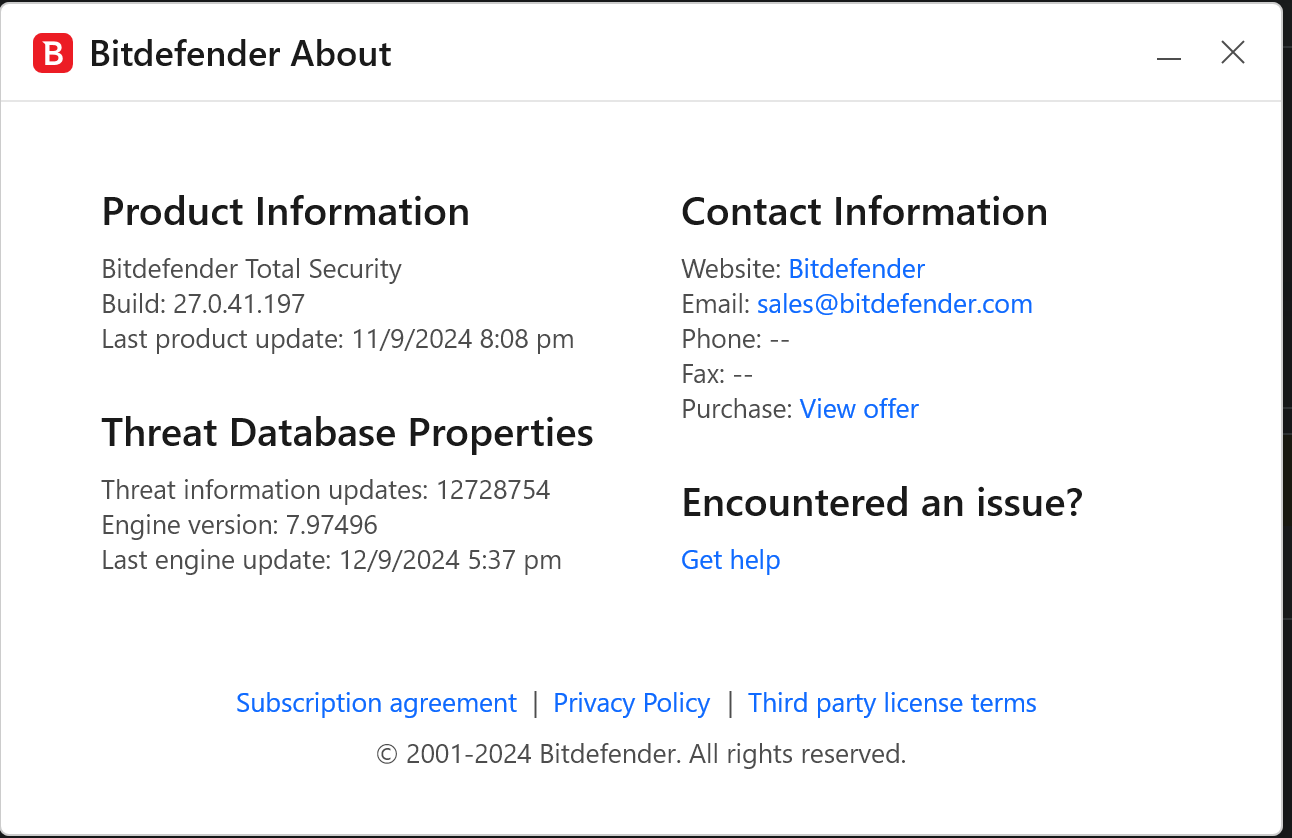Viewport: 1292px width, 838px height.
Task: Click the Build 27.0.41.197 text
Action: (203, 304)
